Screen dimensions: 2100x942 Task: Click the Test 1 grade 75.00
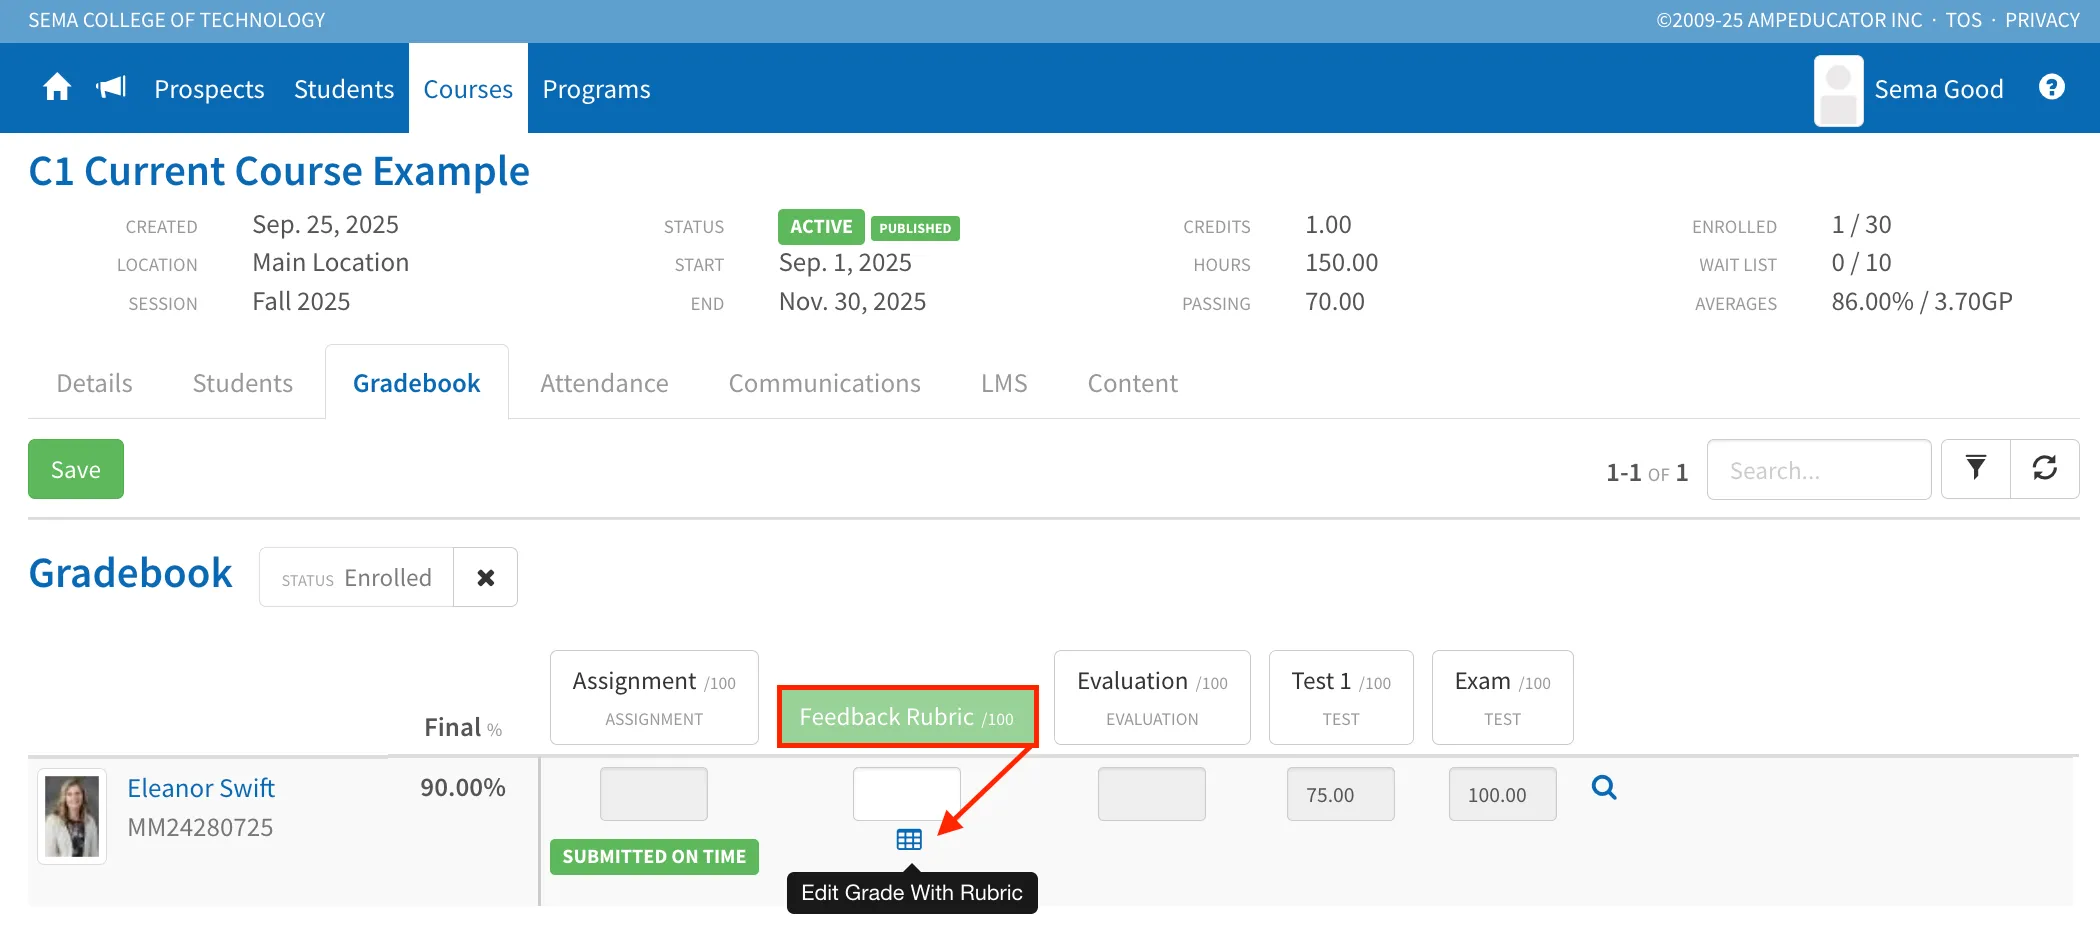coord(1341,794)
